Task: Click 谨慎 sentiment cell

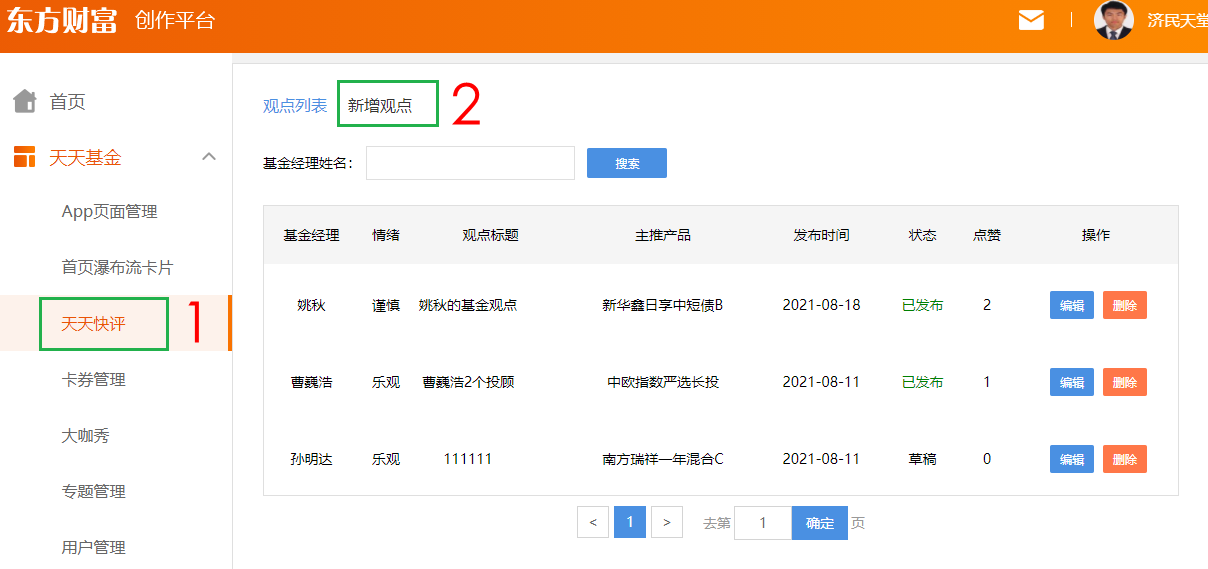Action: [386, 305]
